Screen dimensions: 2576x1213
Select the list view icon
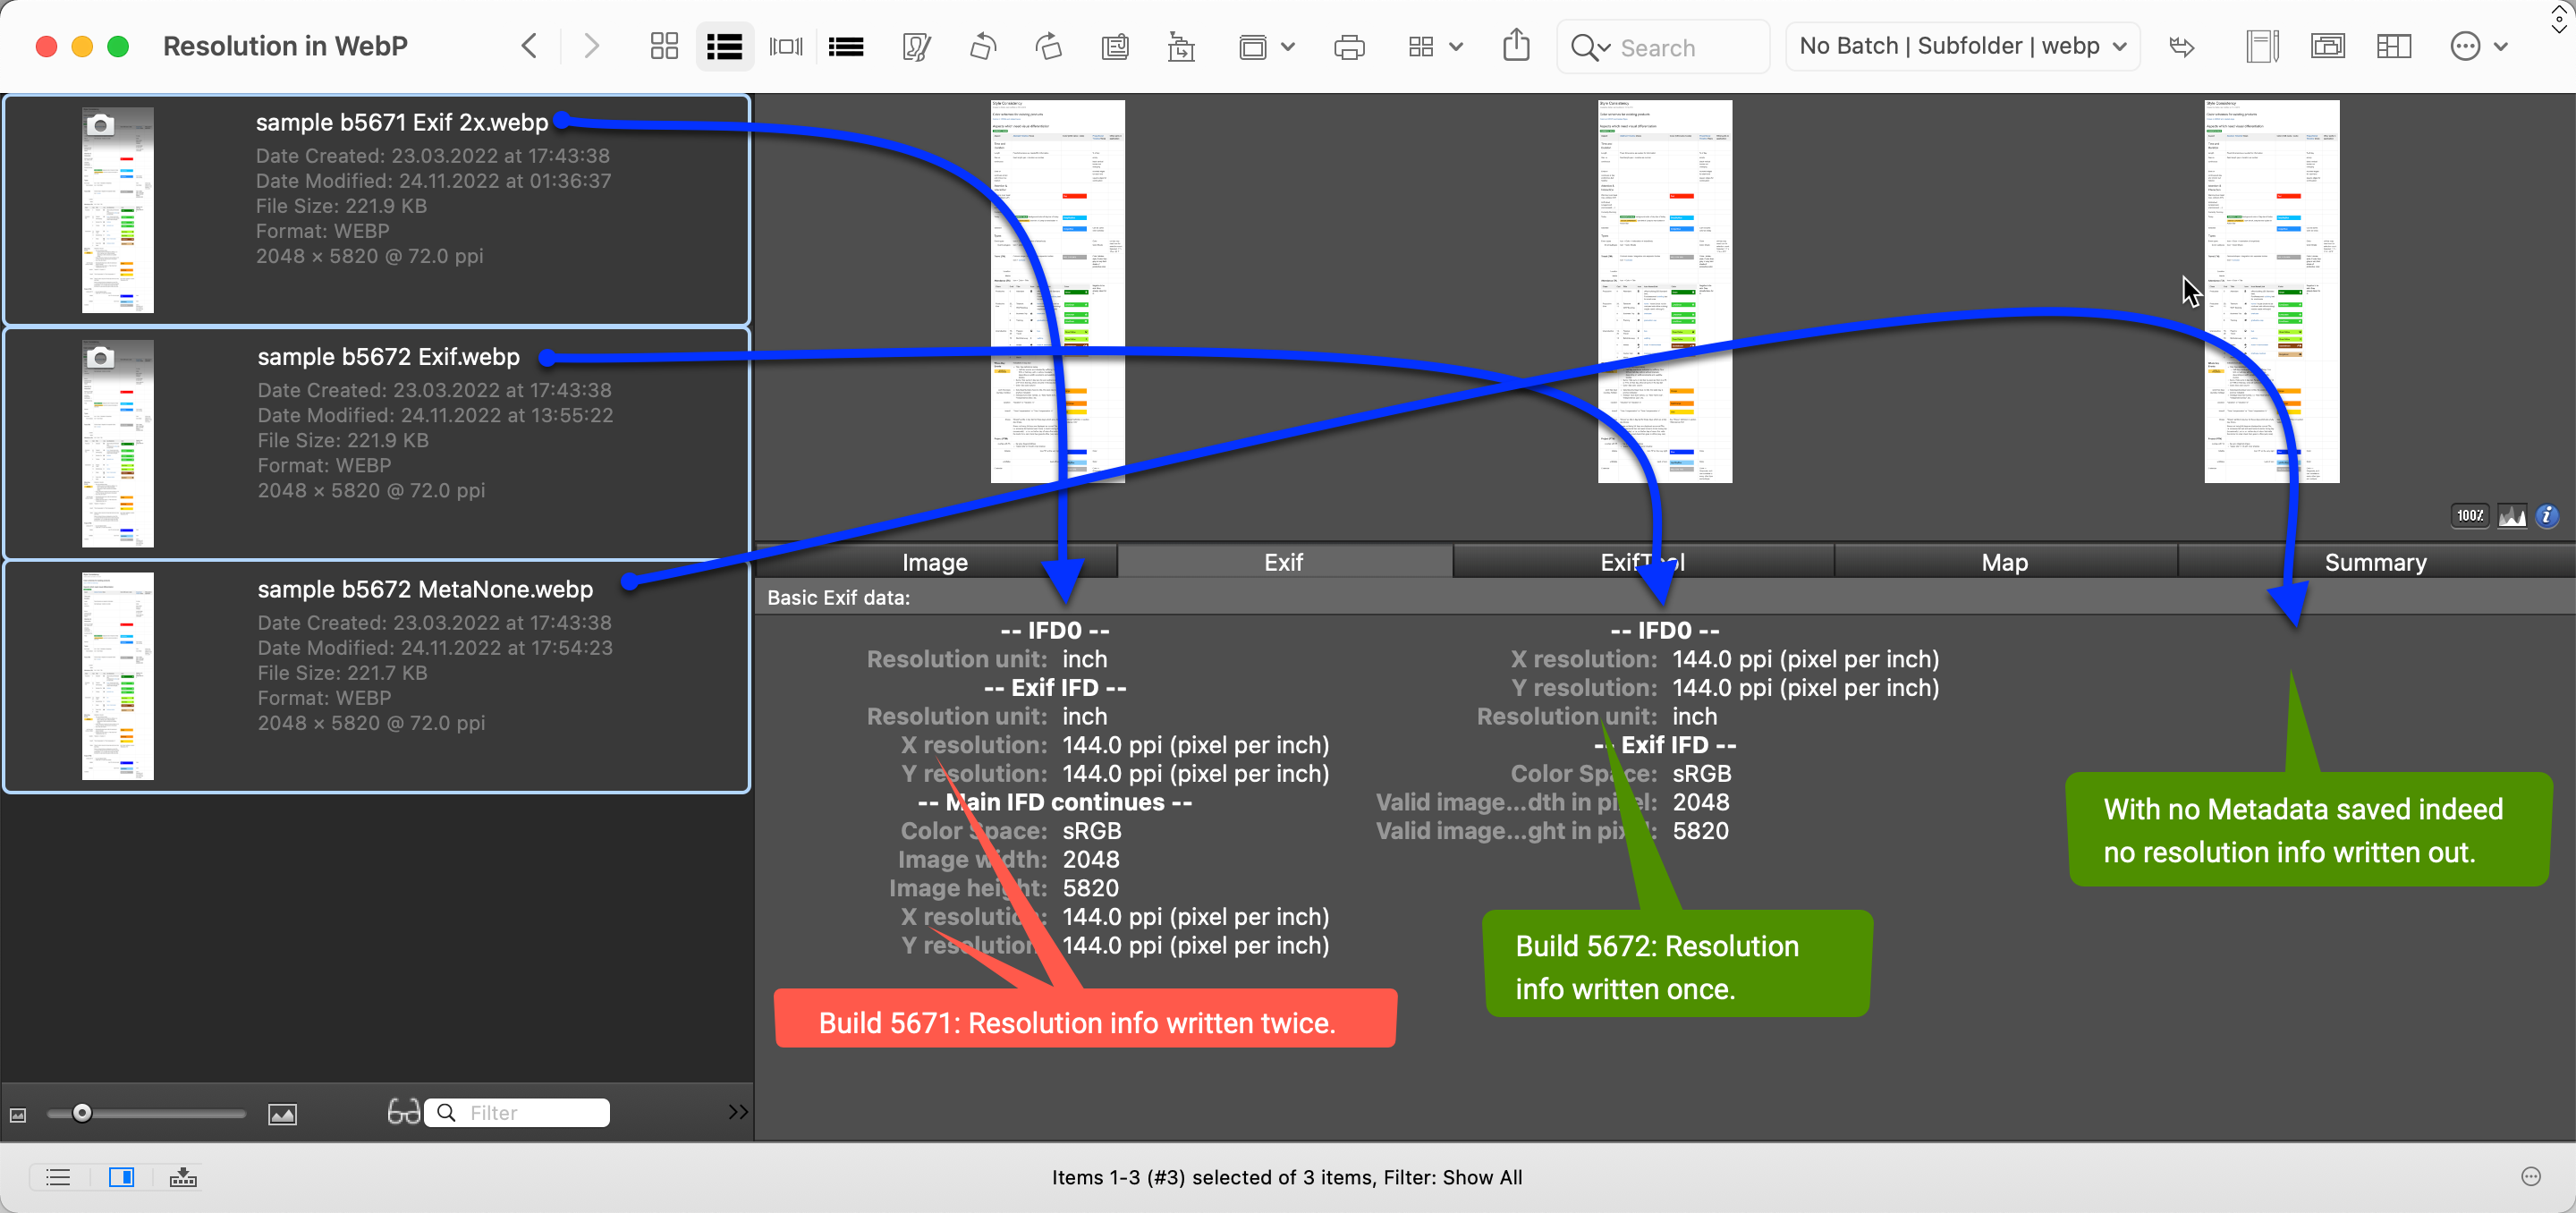coord(723,46)
